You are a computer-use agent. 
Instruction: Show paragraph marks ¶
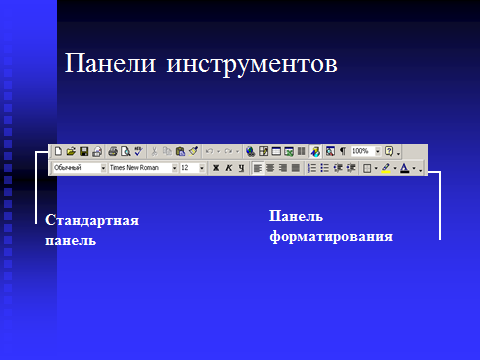tap(343, 151)
